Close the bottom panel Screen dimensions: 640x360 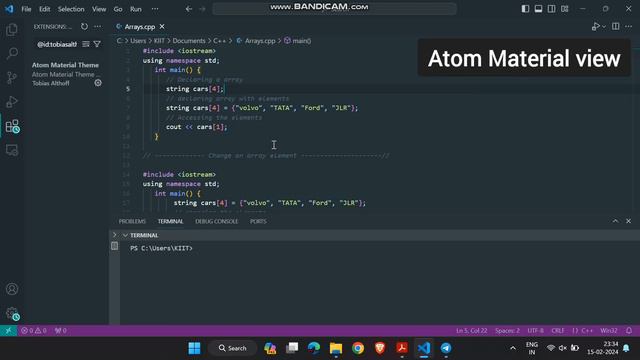coord(629,221)
